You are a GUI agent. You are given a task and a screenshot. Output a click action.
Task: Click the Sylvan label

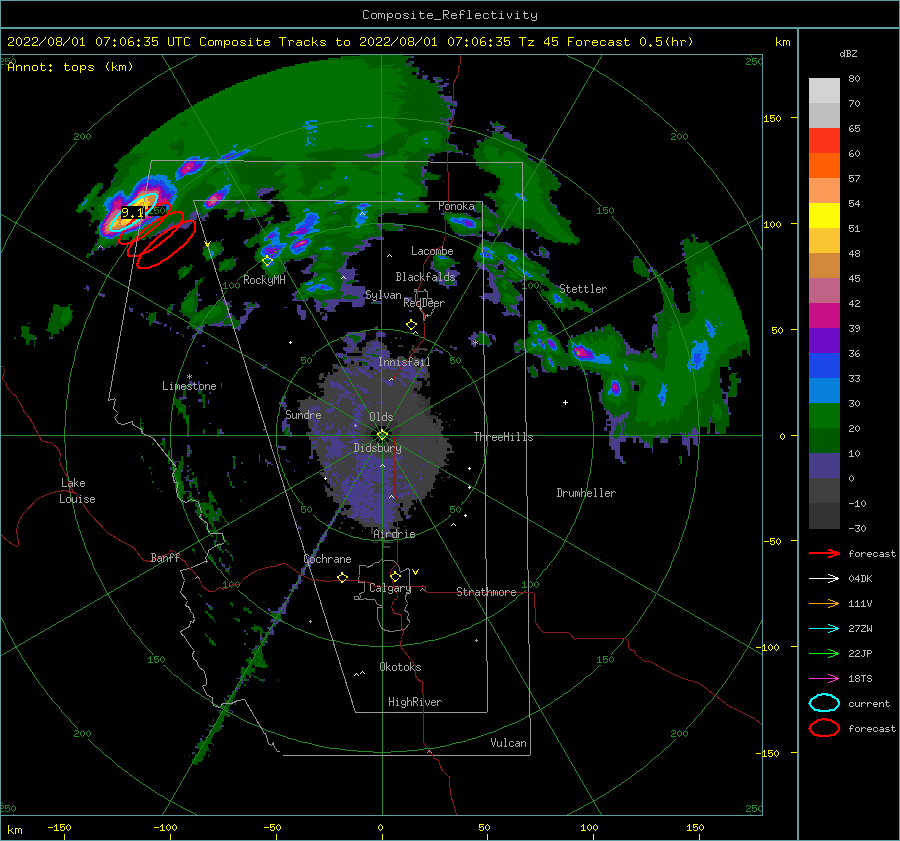[x=383, y=296]
